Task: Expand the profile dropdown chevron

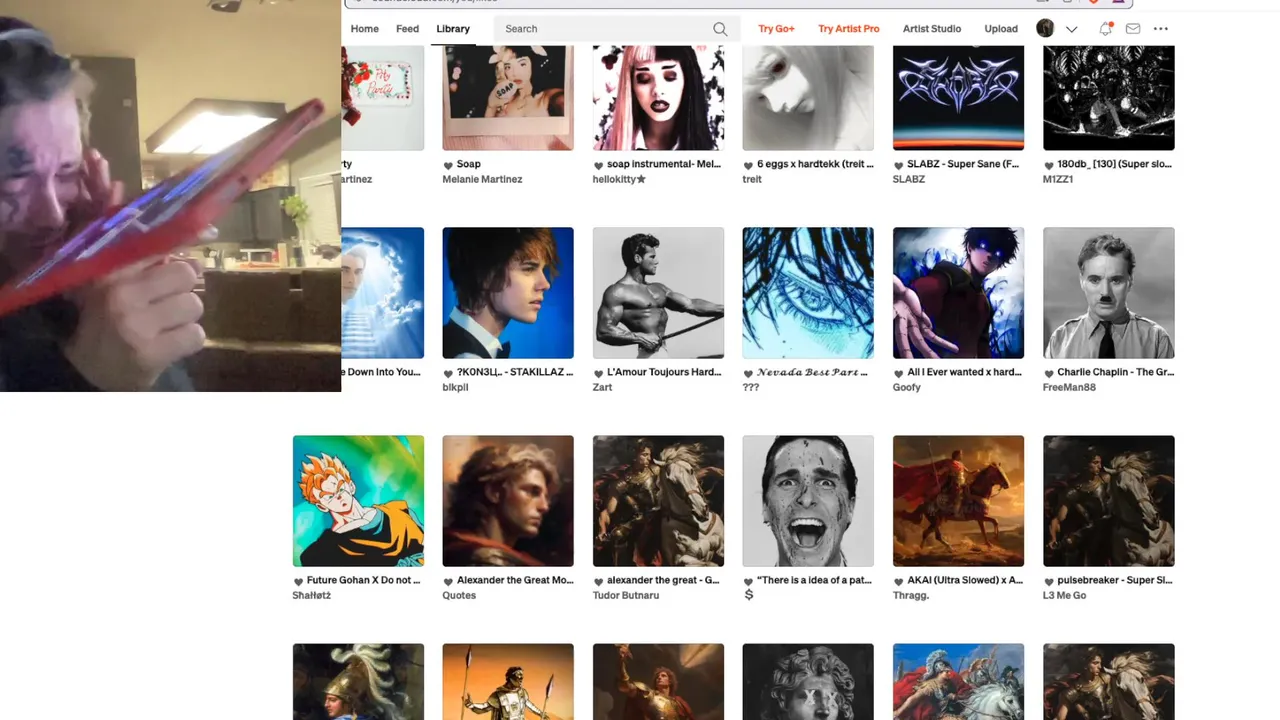Action: pyautogui.click(x=1071, y=29)
